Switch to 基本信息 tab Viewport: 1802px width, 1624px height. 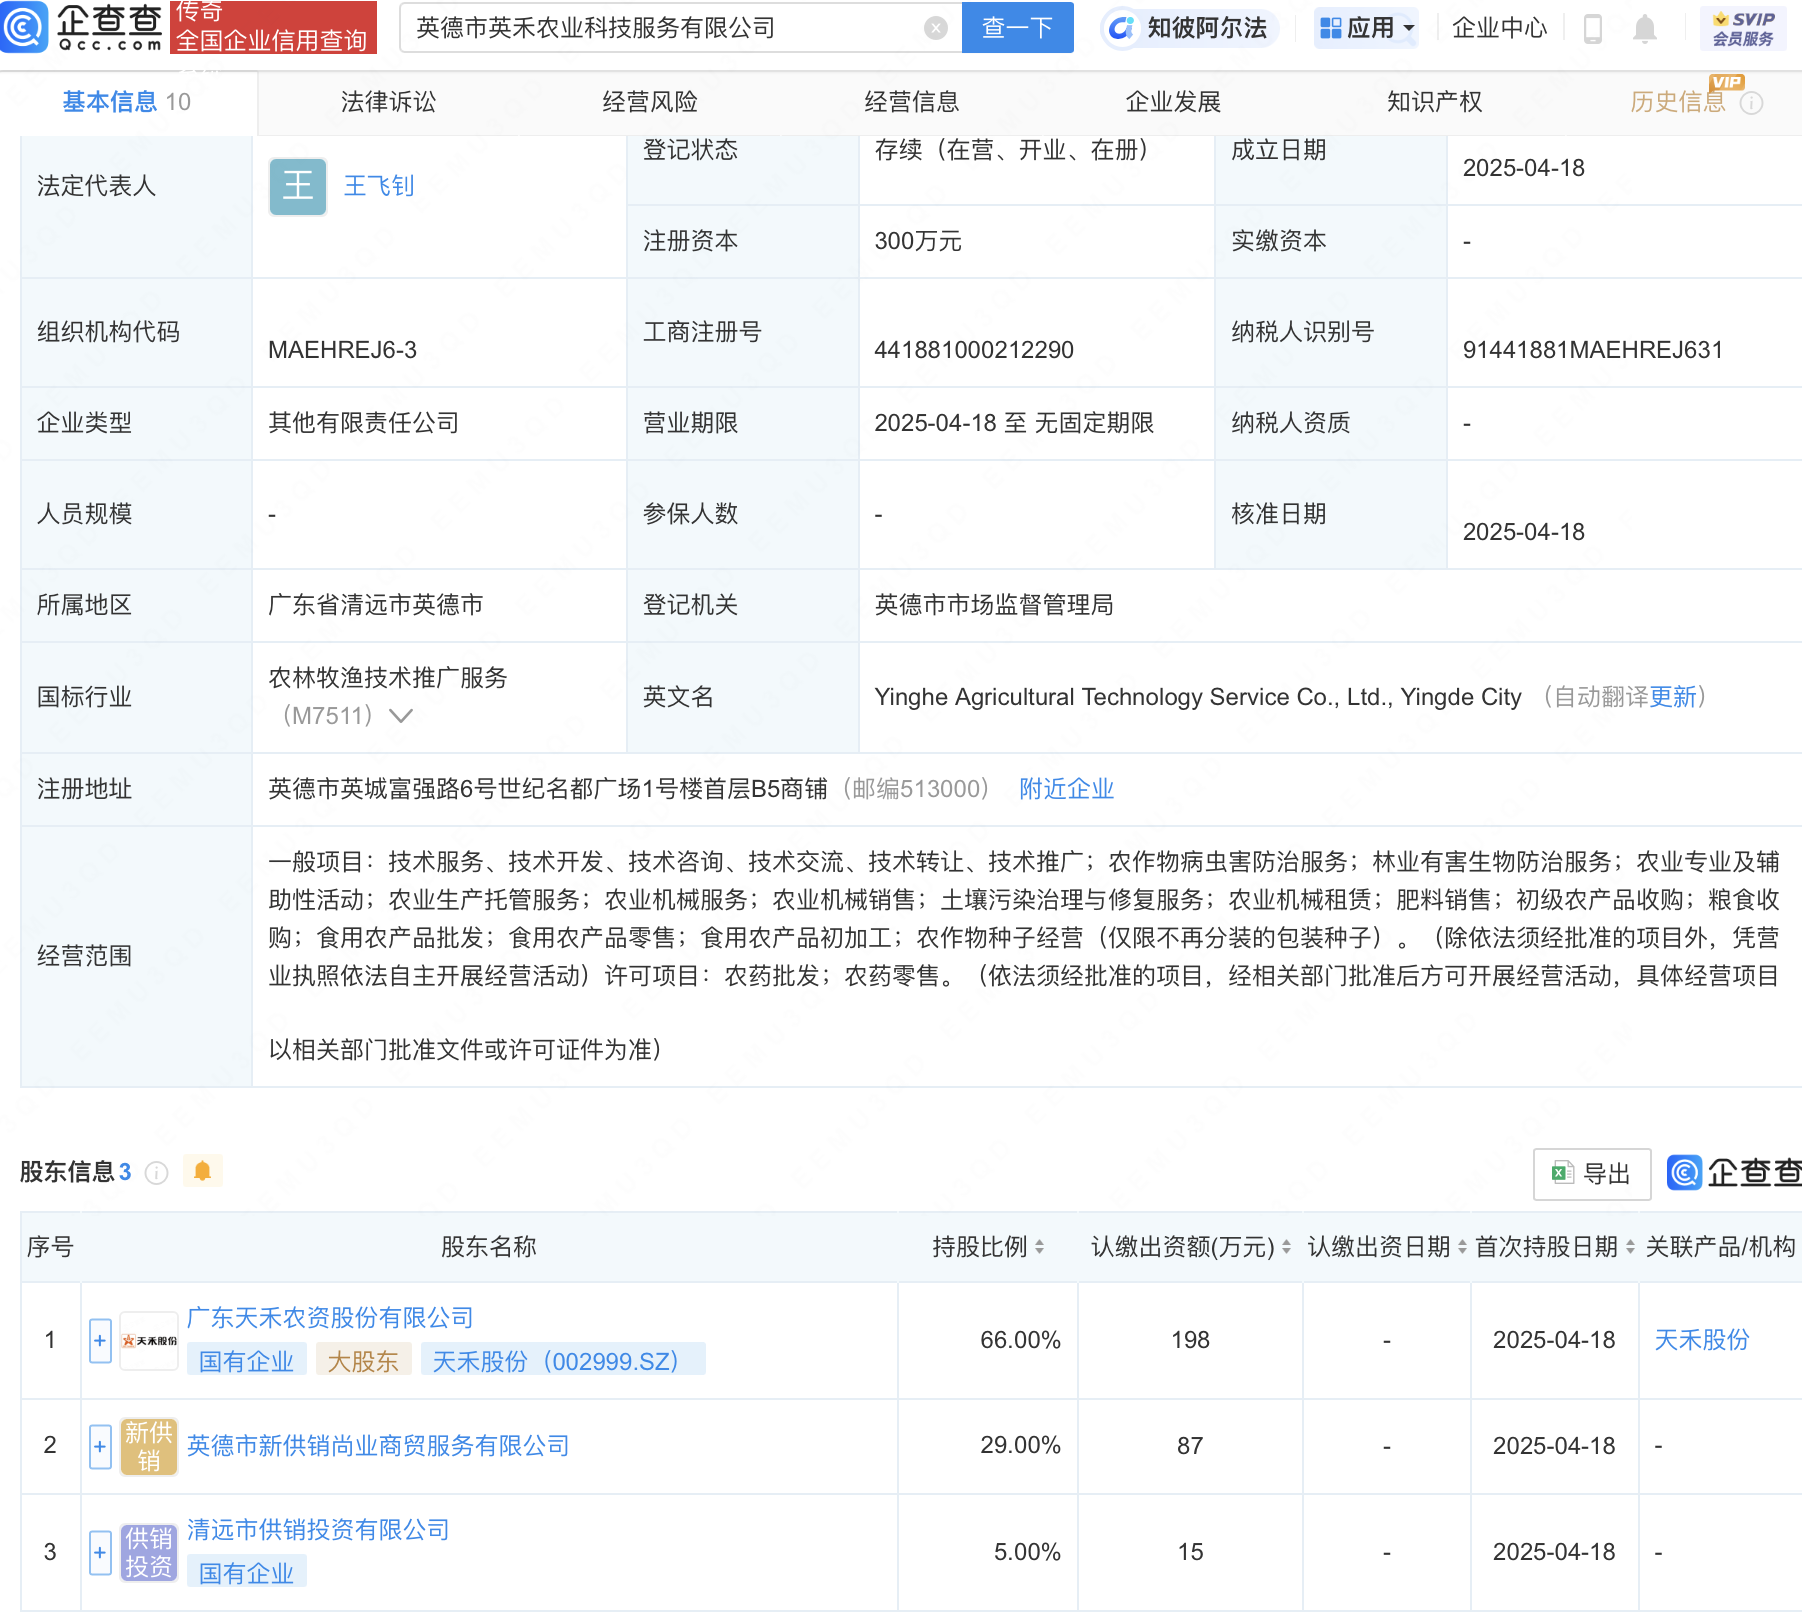pyautogui.click(x=126, y=102)
